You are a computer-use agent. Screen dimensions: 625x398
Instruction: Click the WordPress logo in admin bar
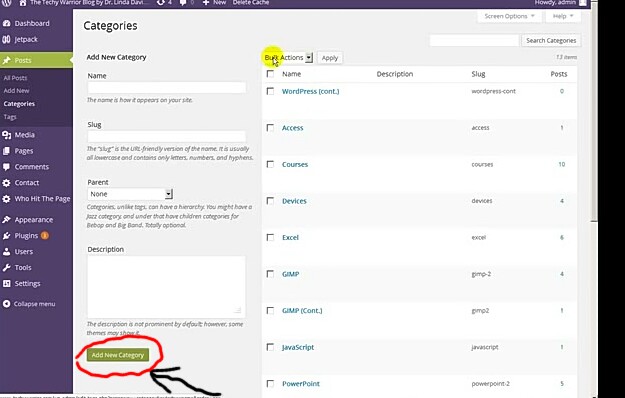6,2
